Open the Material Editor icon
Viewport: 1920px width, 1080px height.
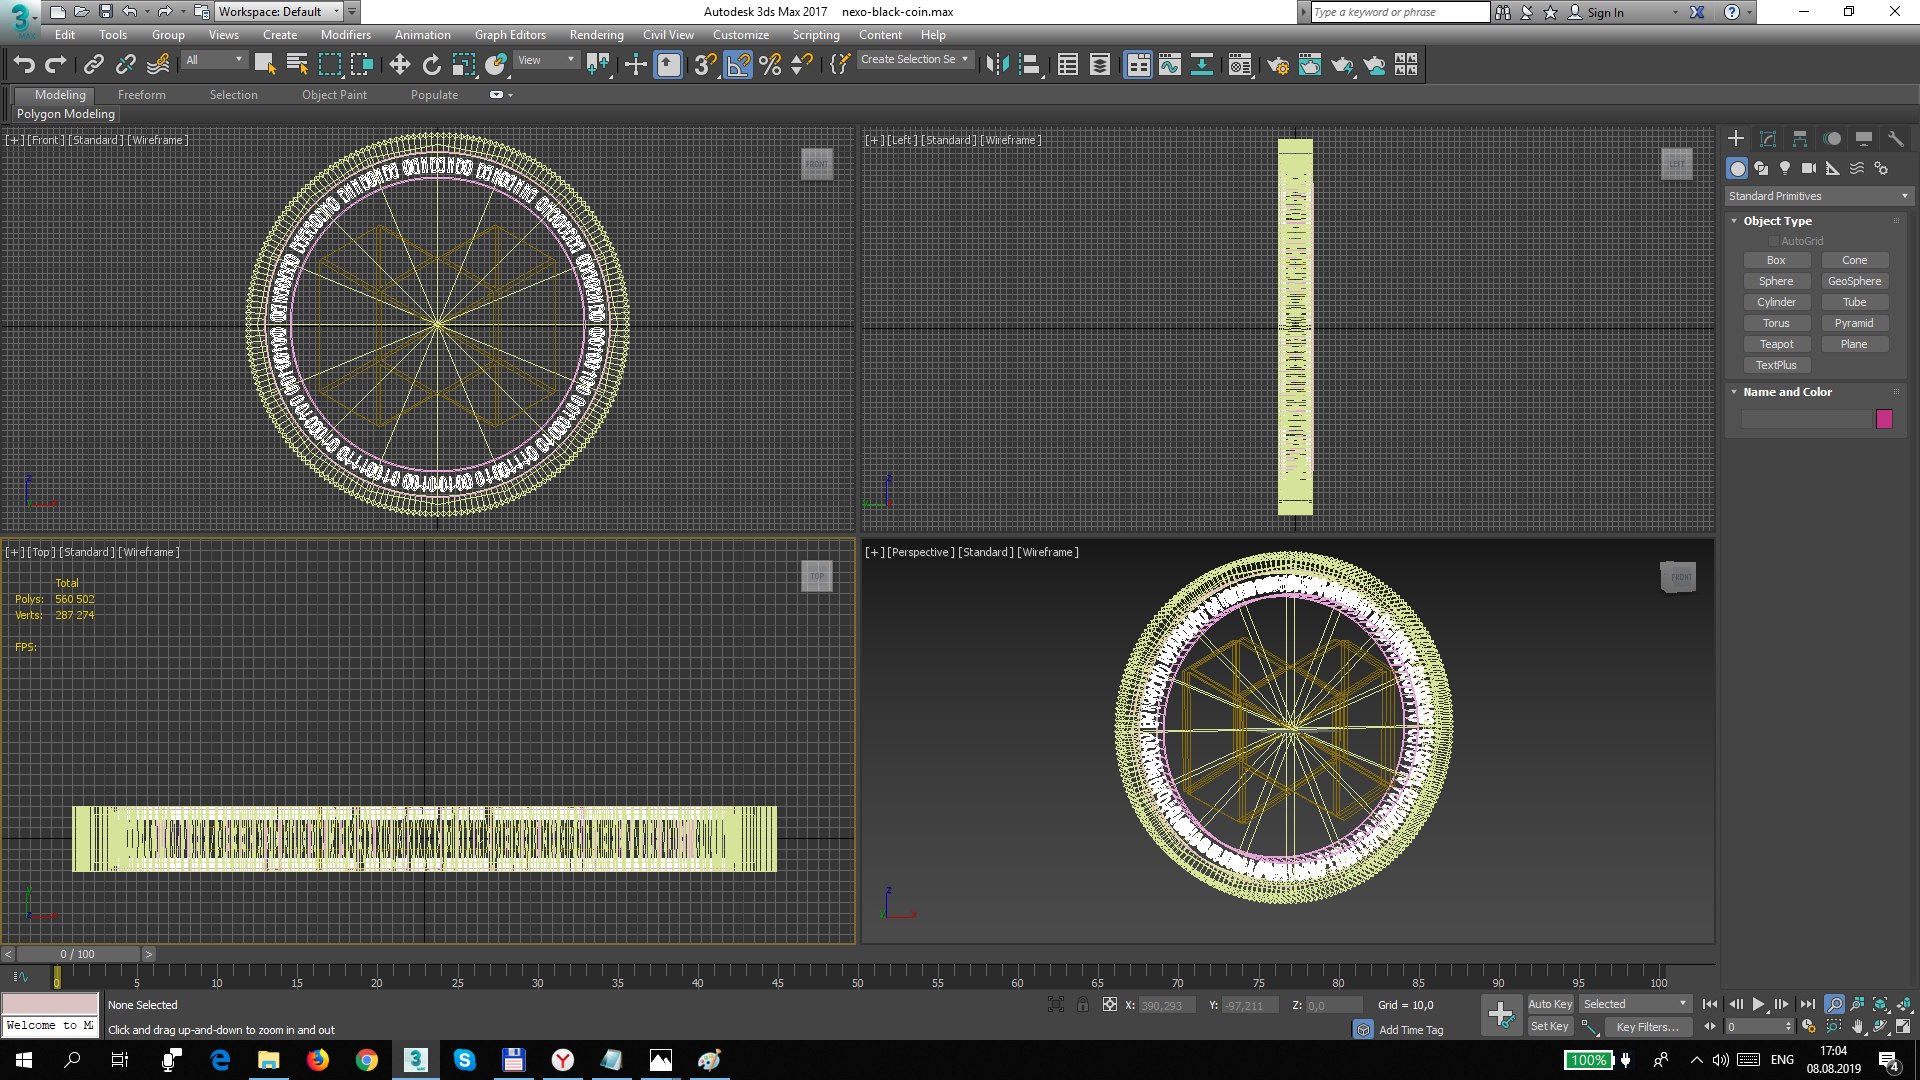click(x=1240, y=65)
